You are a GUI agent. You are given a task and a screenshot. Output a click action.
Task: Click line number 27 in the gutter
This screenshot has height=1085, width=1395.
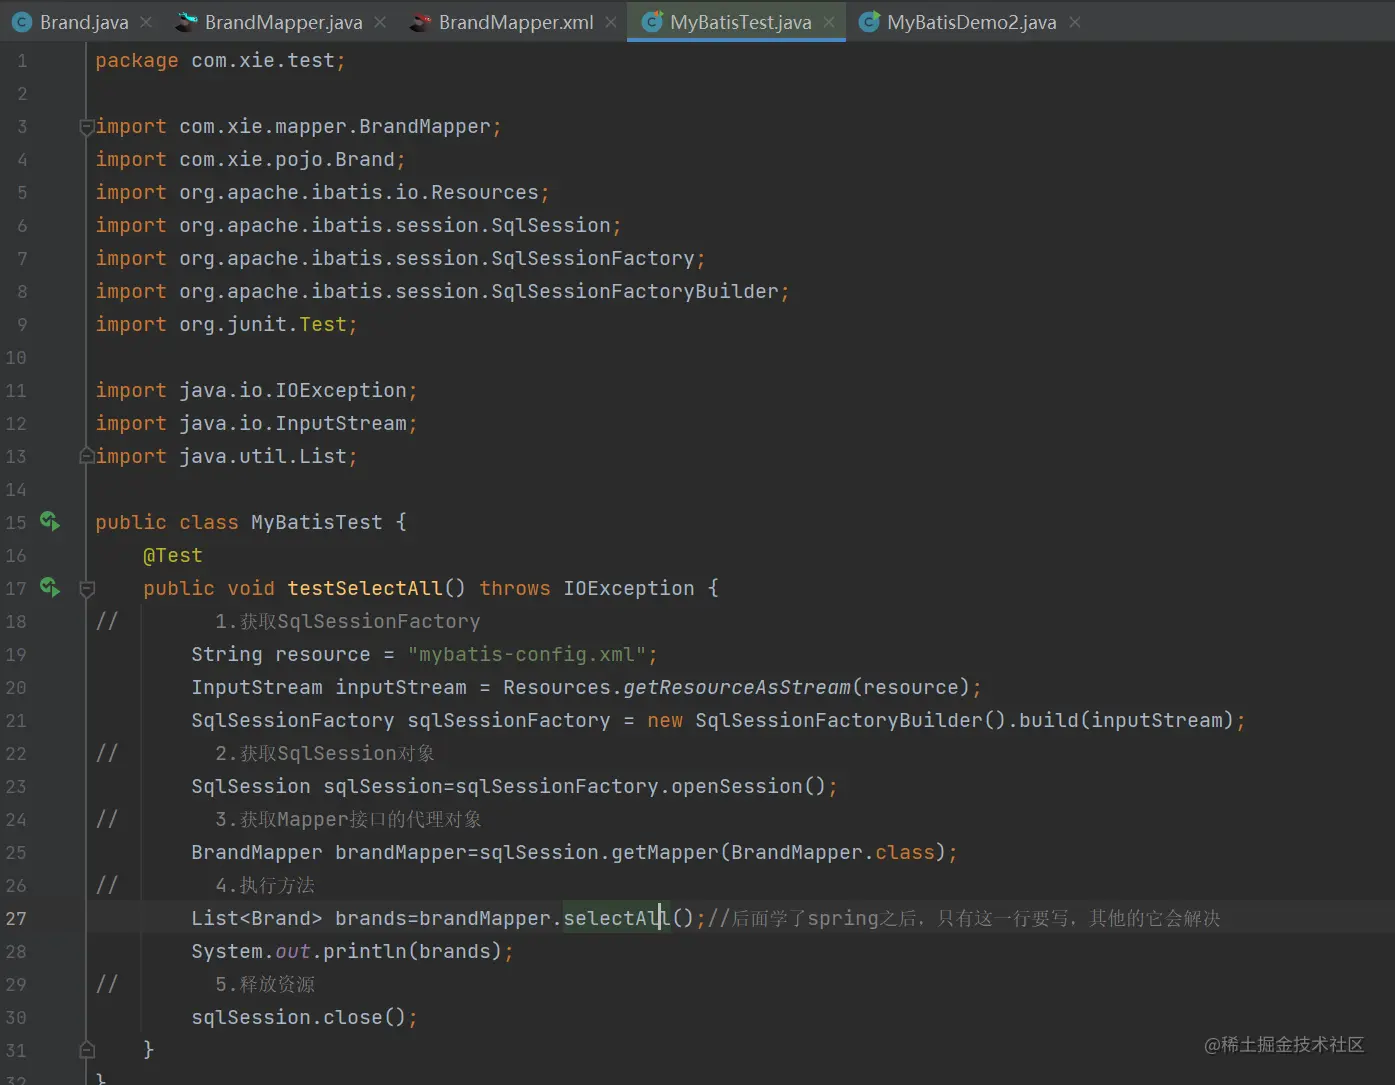click(16, 918)
